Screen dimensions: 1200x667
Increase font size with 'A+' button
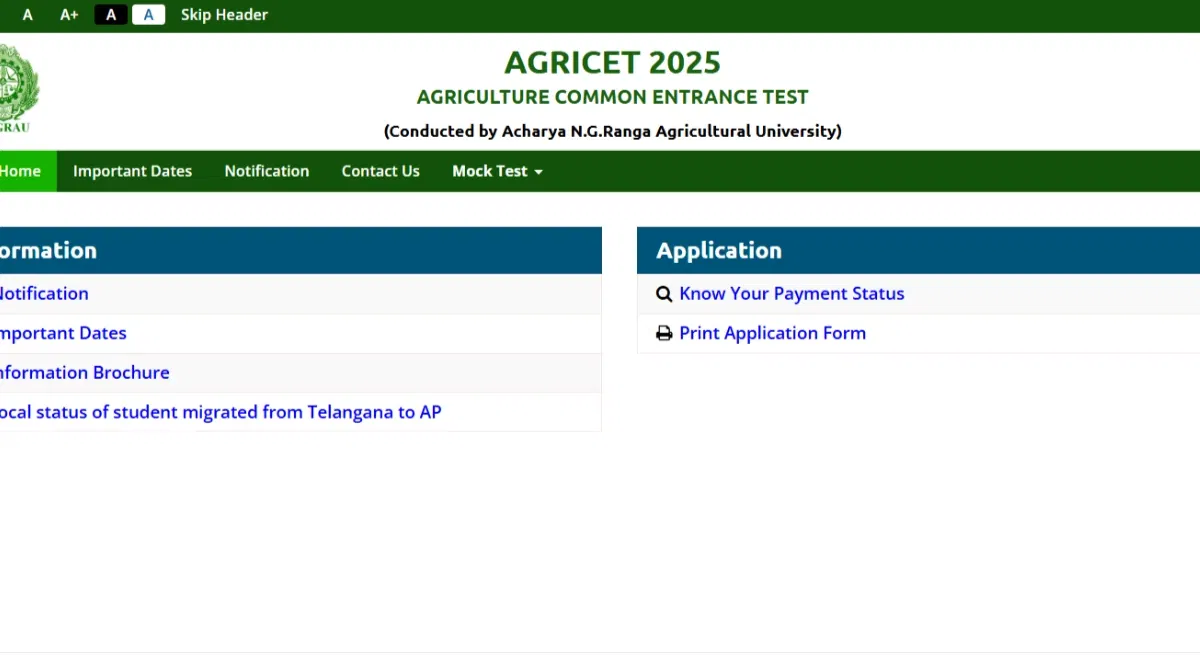click(x=69, y=15)
